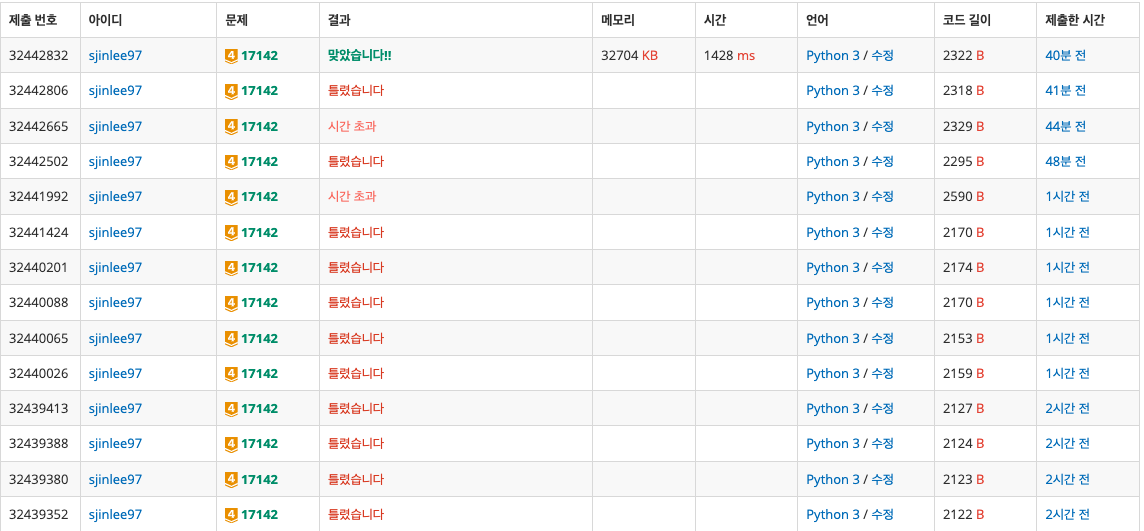
Task: Click 틀렸습니다 result in row 32439380
Action: (x=356, y=479)
